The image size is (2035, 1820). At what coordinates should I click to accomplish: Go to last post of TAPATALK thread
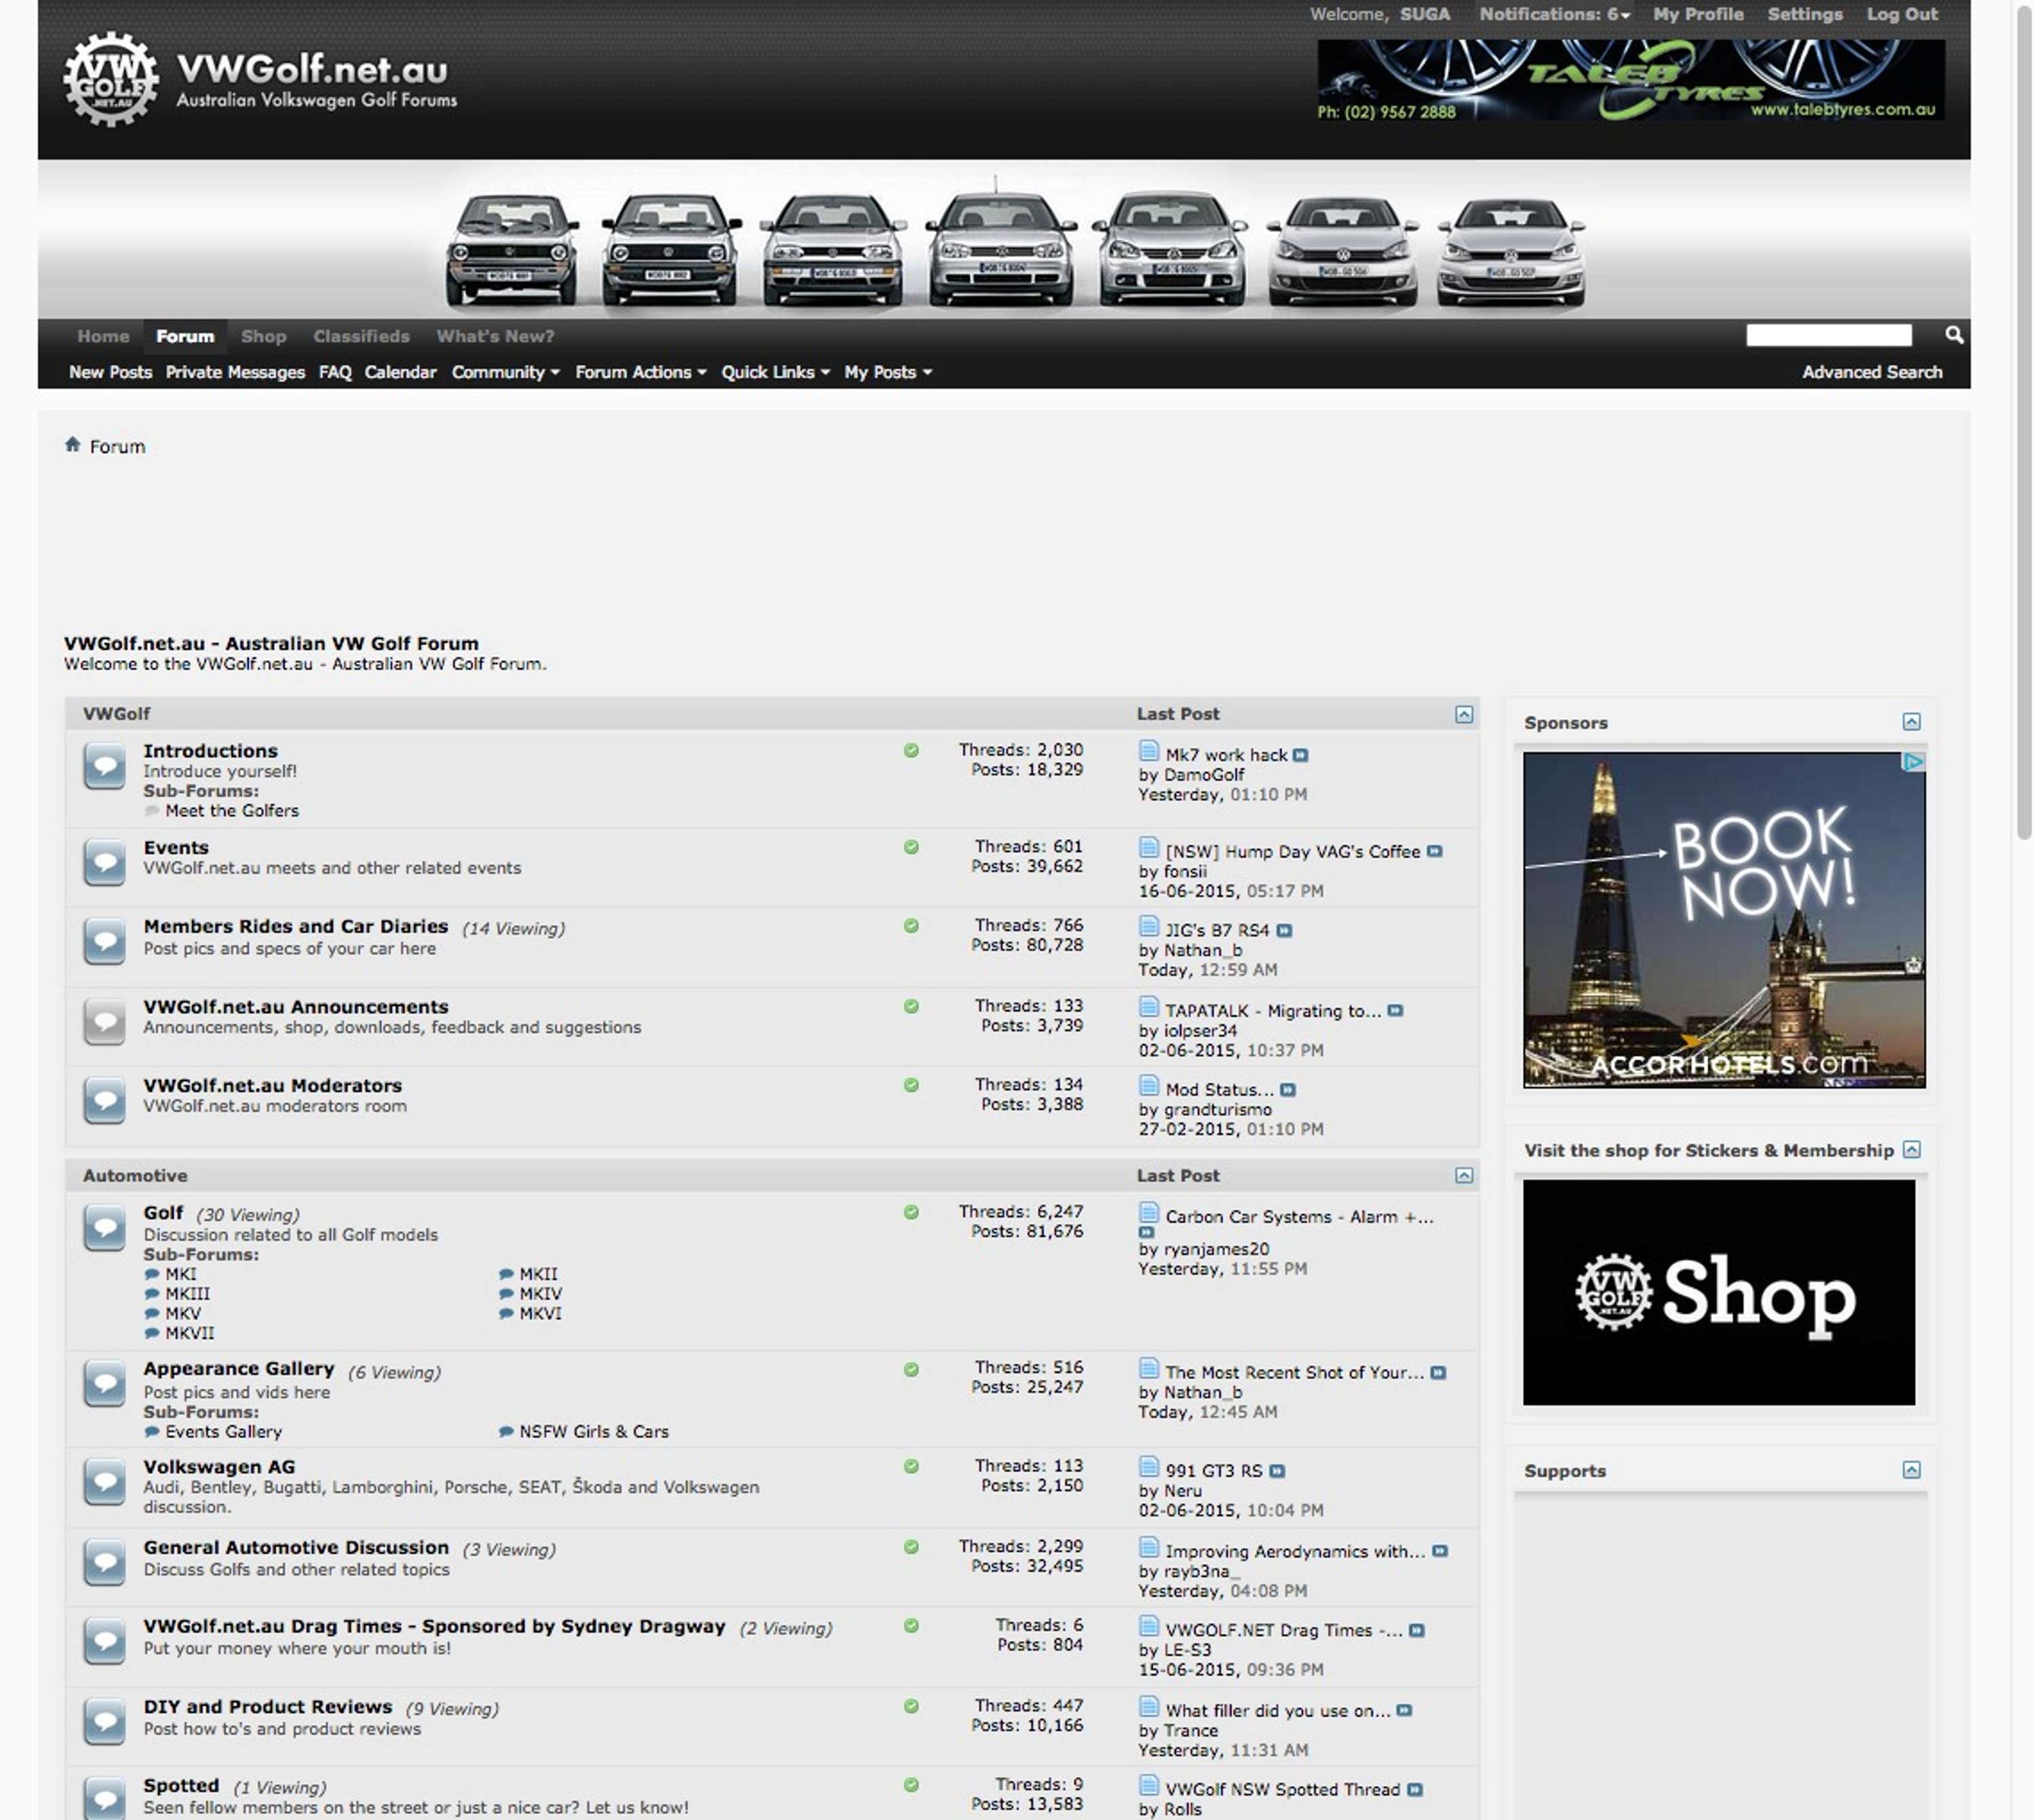[1395, 1010]
